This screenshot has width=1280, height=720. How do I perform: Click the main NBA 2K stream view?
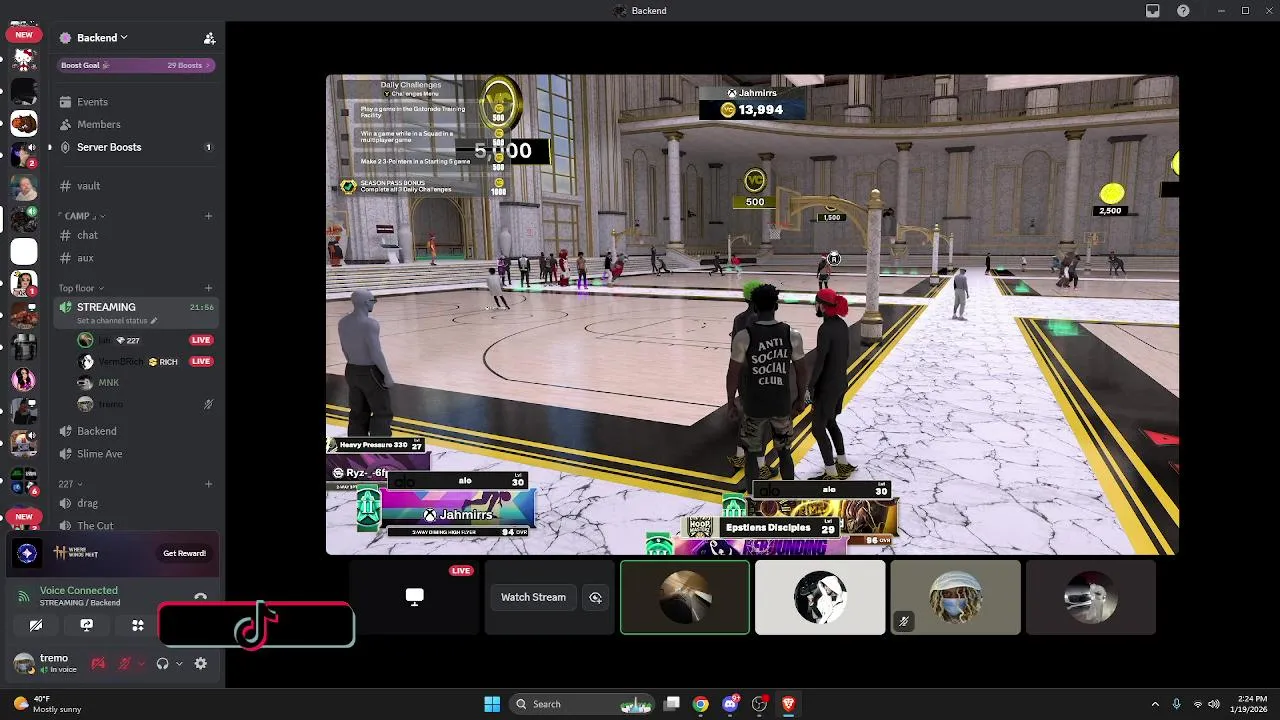tap(752, 314)
